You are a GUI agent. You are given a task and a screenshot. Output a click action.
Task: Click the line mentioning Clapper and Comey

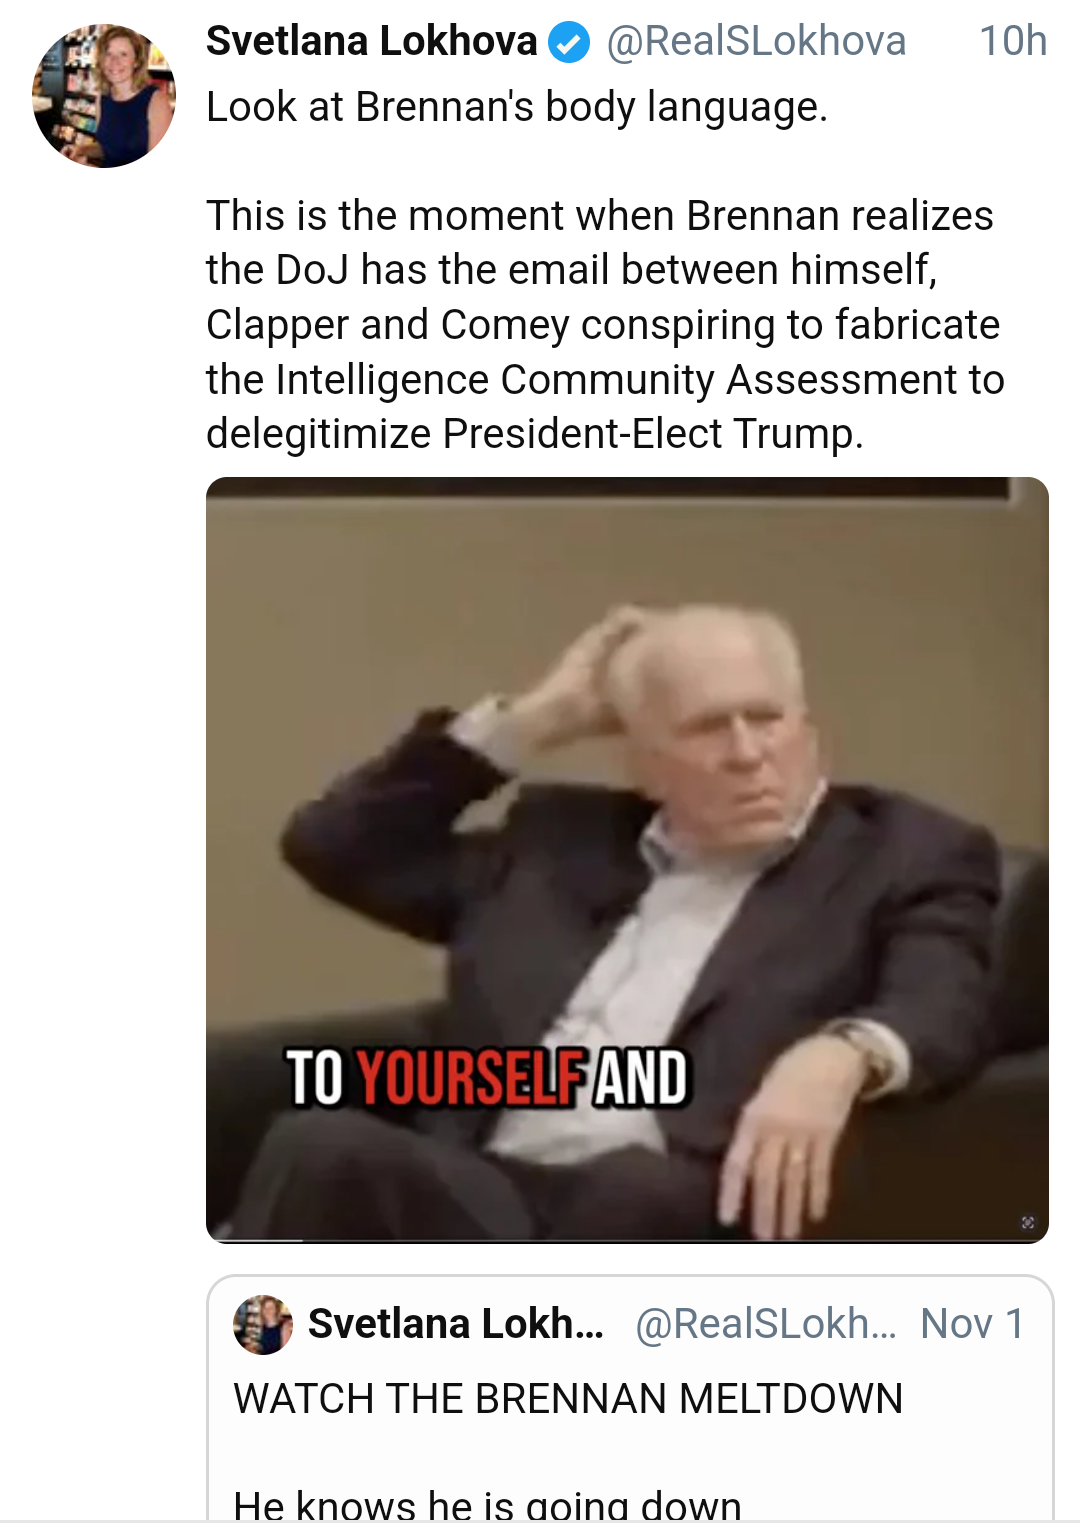point(602,325)
